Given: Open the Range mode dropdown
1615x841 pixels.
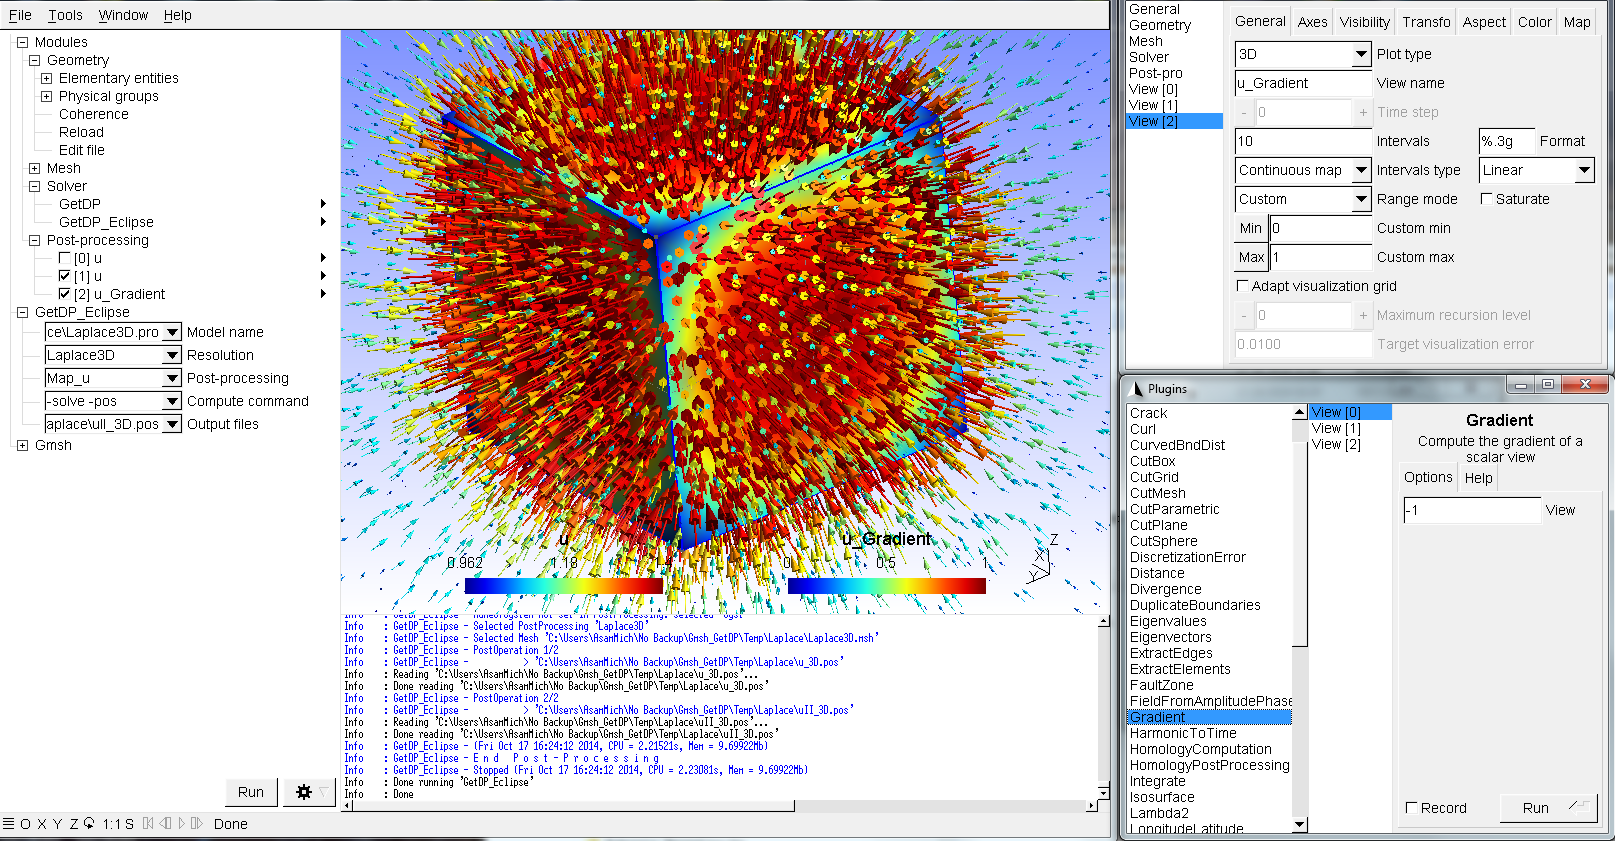Looking at the screenshot, I should click(1360, 199).
